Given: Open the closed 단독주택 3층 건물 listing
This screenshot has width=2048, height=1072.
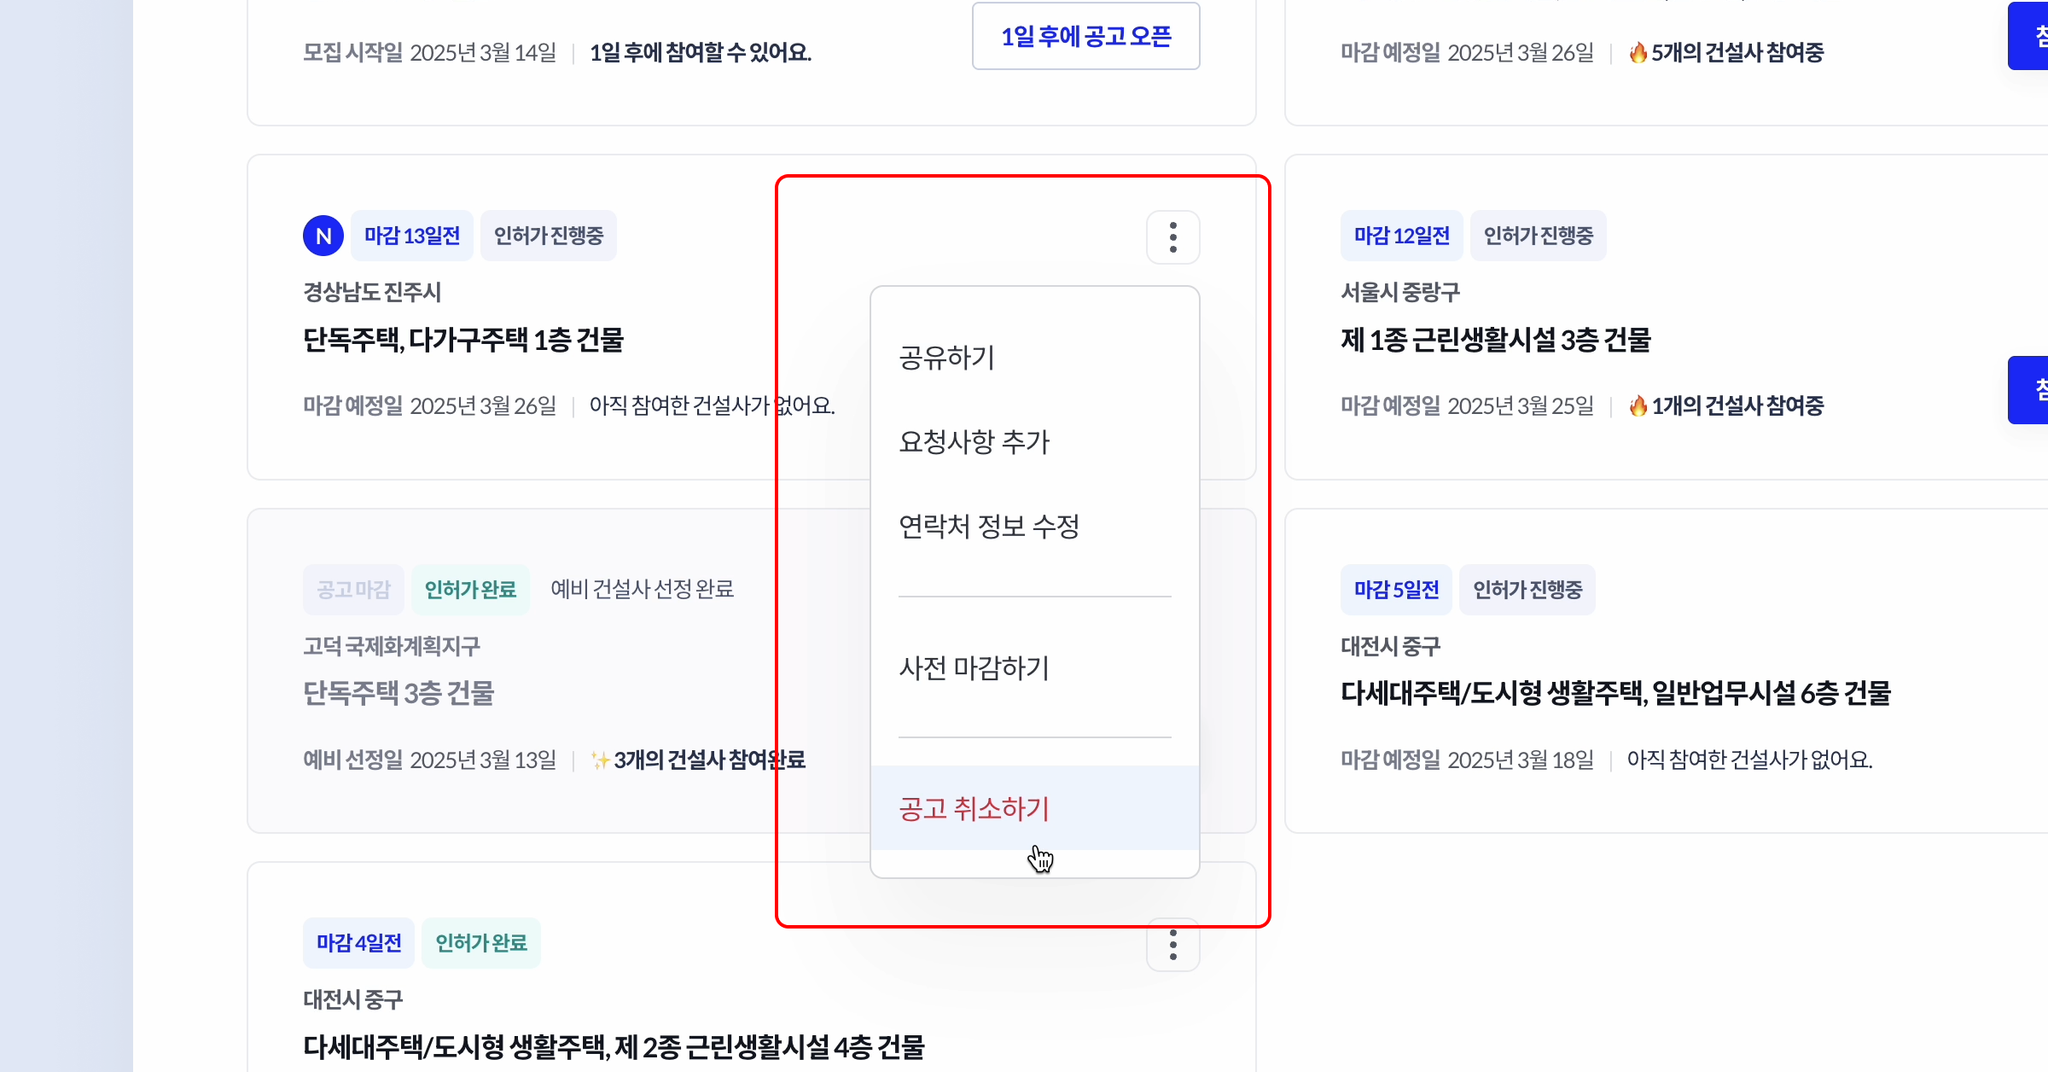Looking at the screenshot, I should click(x=399, y=693).
